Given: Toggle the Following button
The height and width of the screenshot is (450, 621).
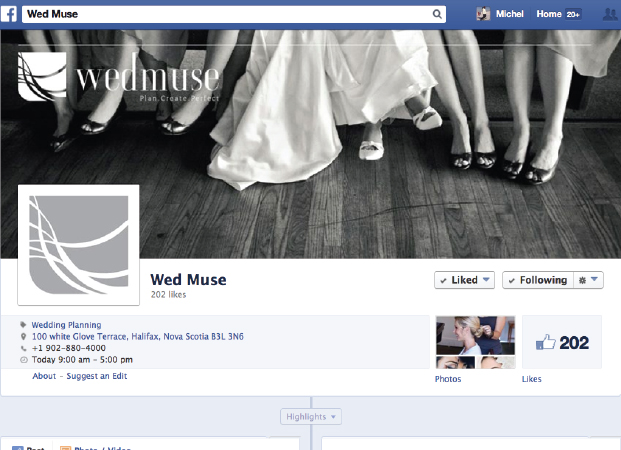Looking at the screenshot, I should 538,280.
